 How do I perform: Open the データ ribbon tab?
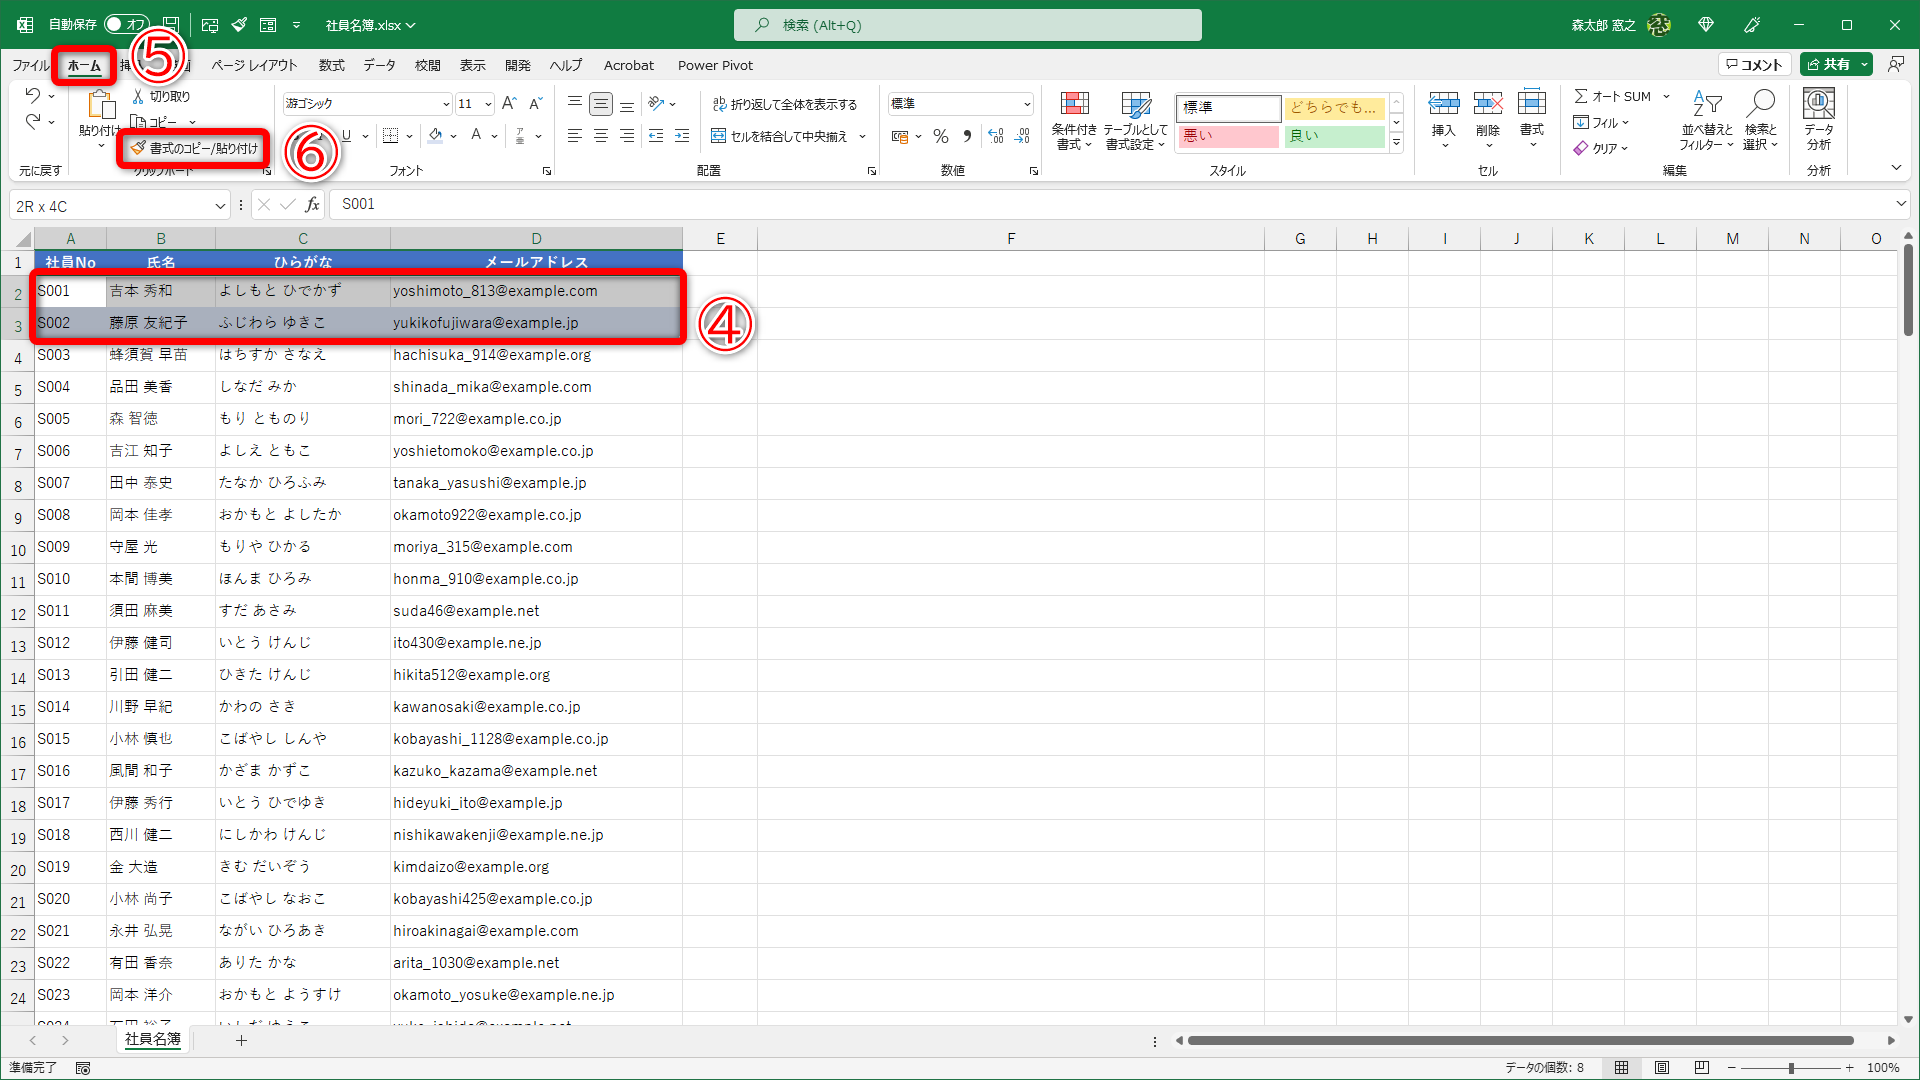point(379,65)
